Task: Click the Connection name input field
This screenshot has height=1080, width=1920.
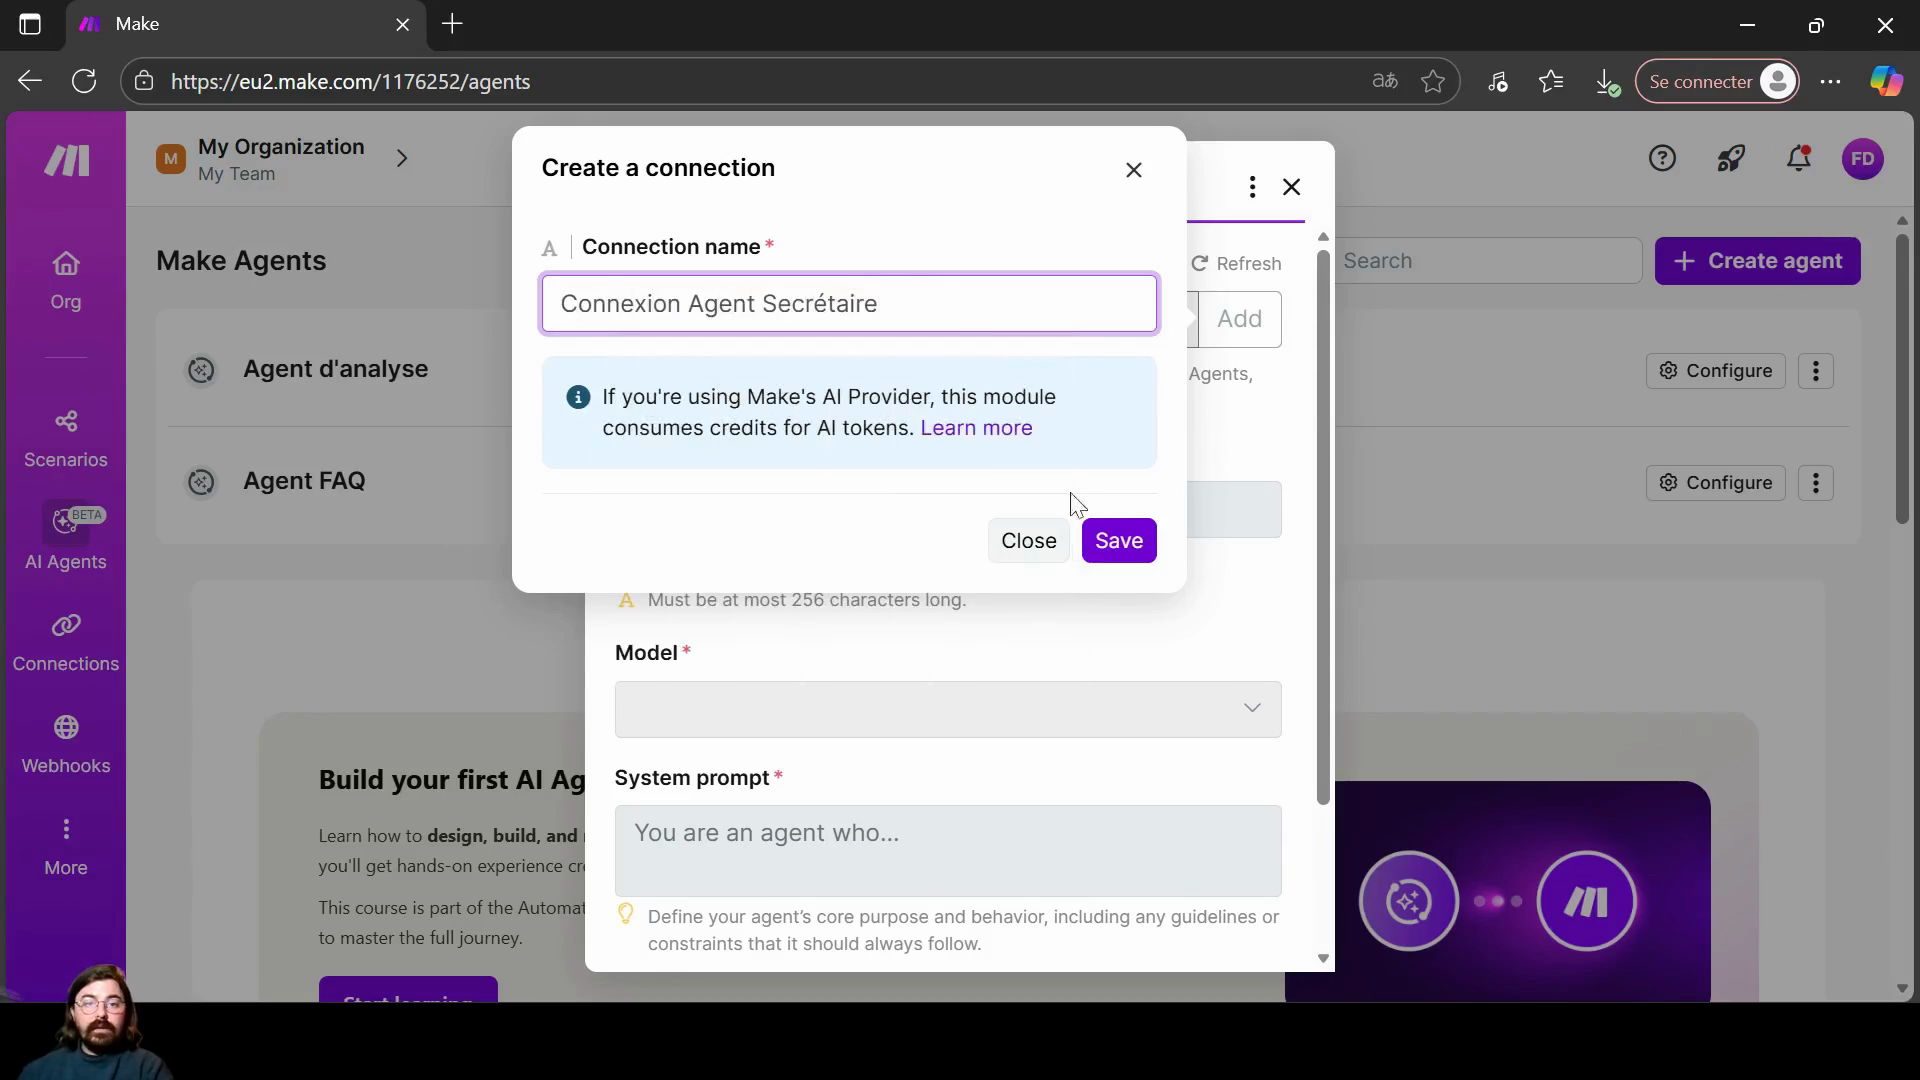Action: pos(849,304)
